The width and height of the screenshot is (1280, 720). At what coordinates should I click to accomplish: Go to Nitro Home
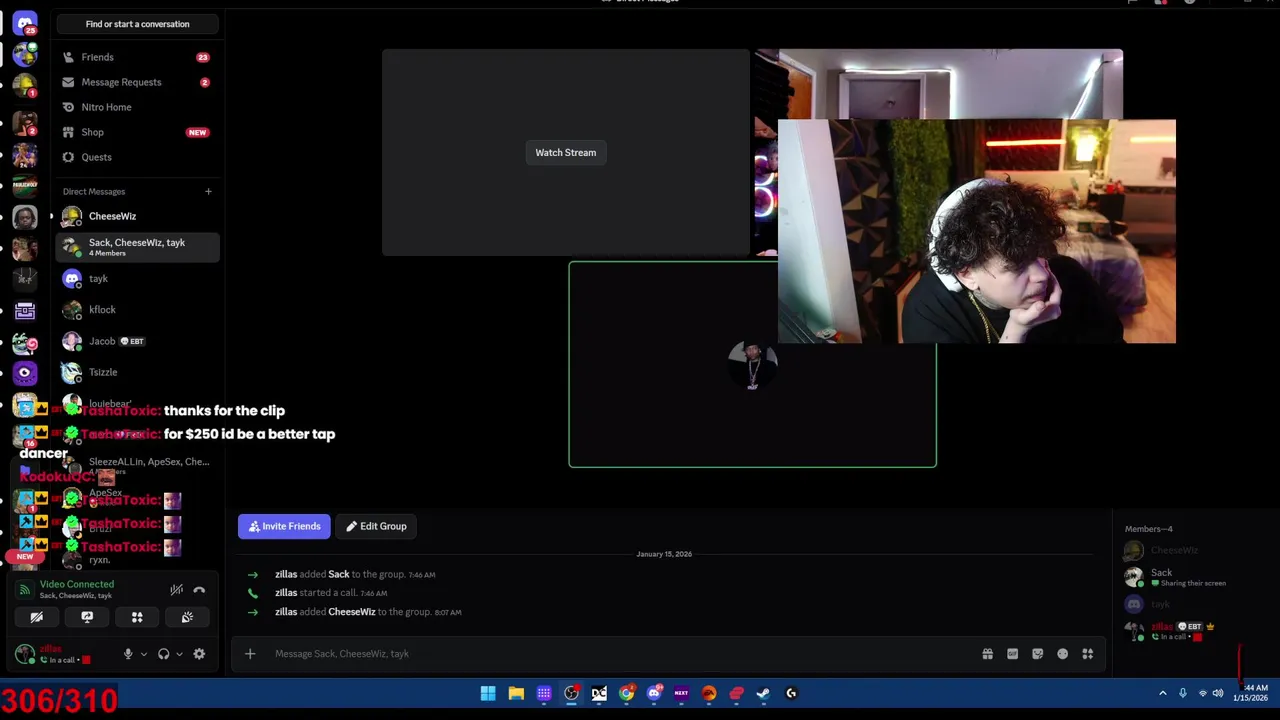[x=137, y=107]
